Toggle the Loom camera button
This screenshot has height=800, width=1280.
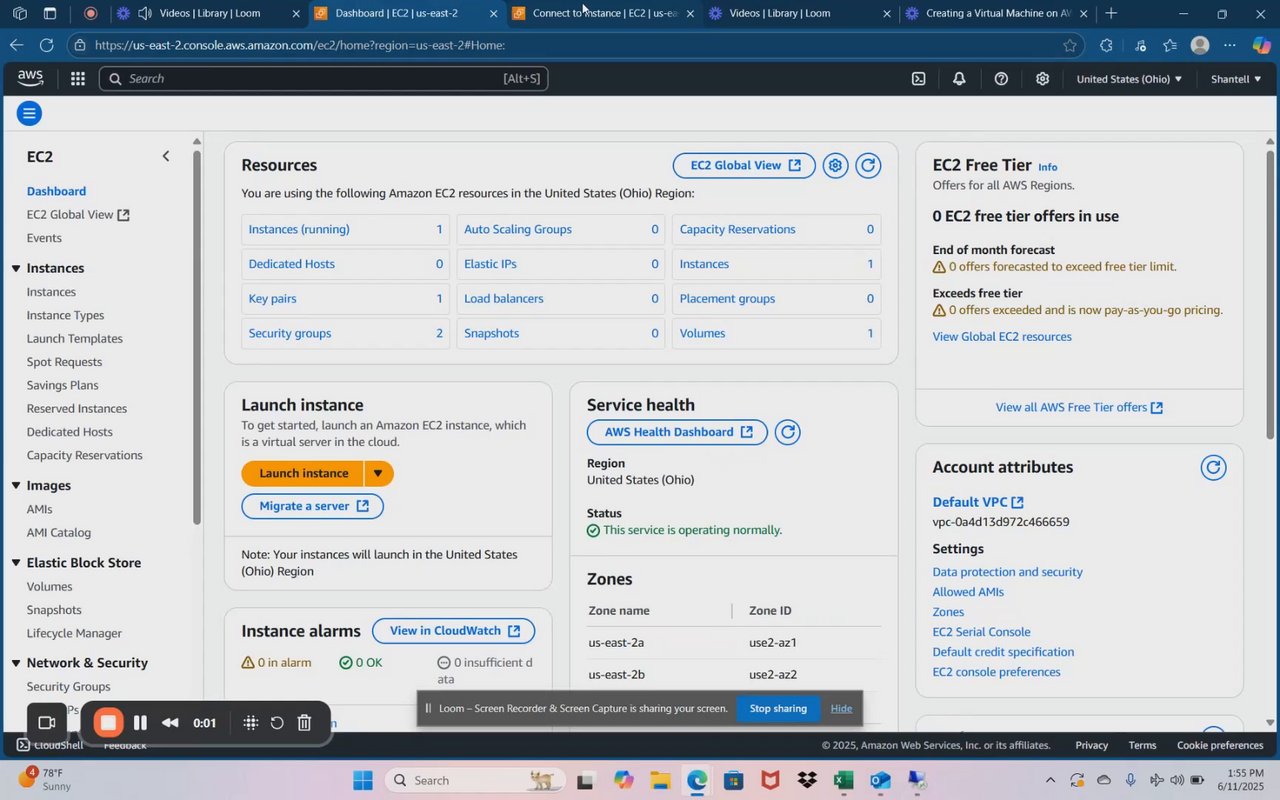click(x=46, y=723)
